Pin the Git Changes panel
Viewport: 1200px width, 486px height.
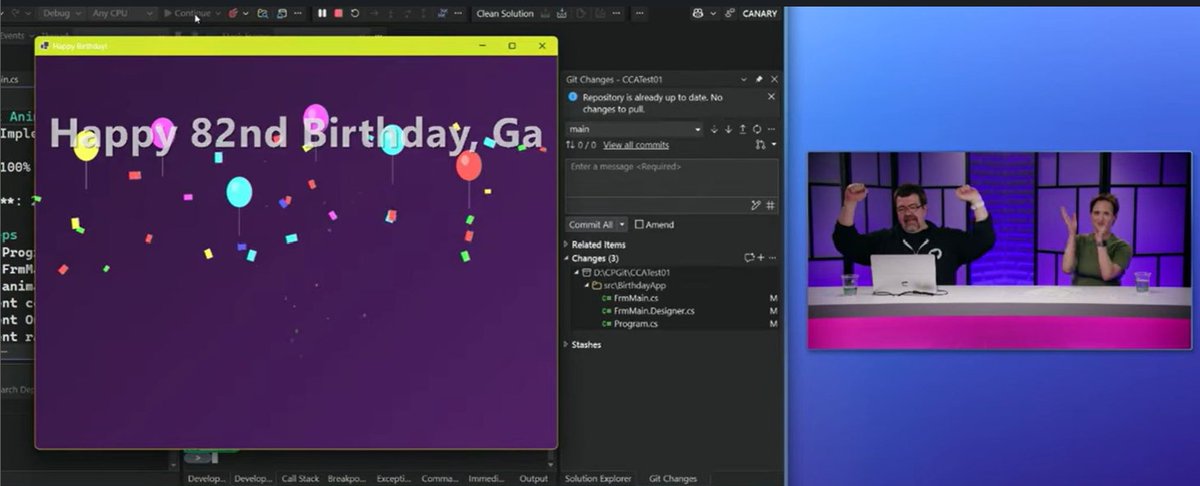click(758, 79)
